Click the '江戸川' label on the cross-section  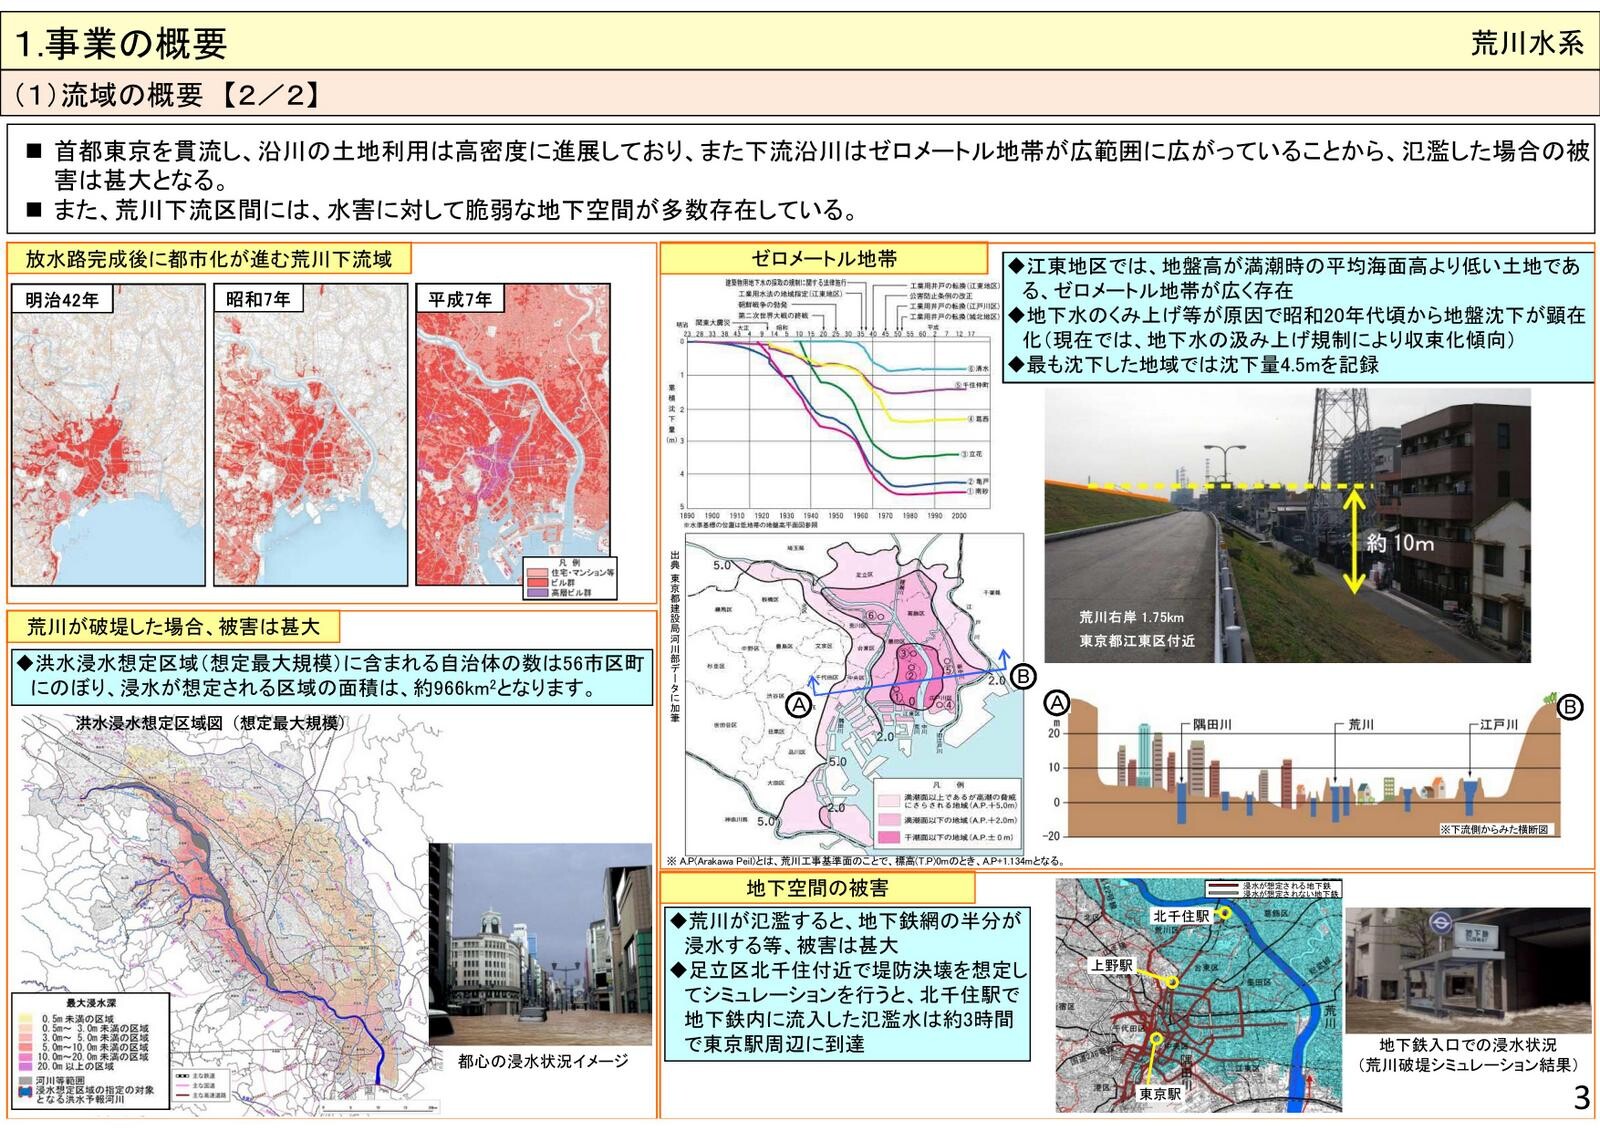(x=1500, y=724)
